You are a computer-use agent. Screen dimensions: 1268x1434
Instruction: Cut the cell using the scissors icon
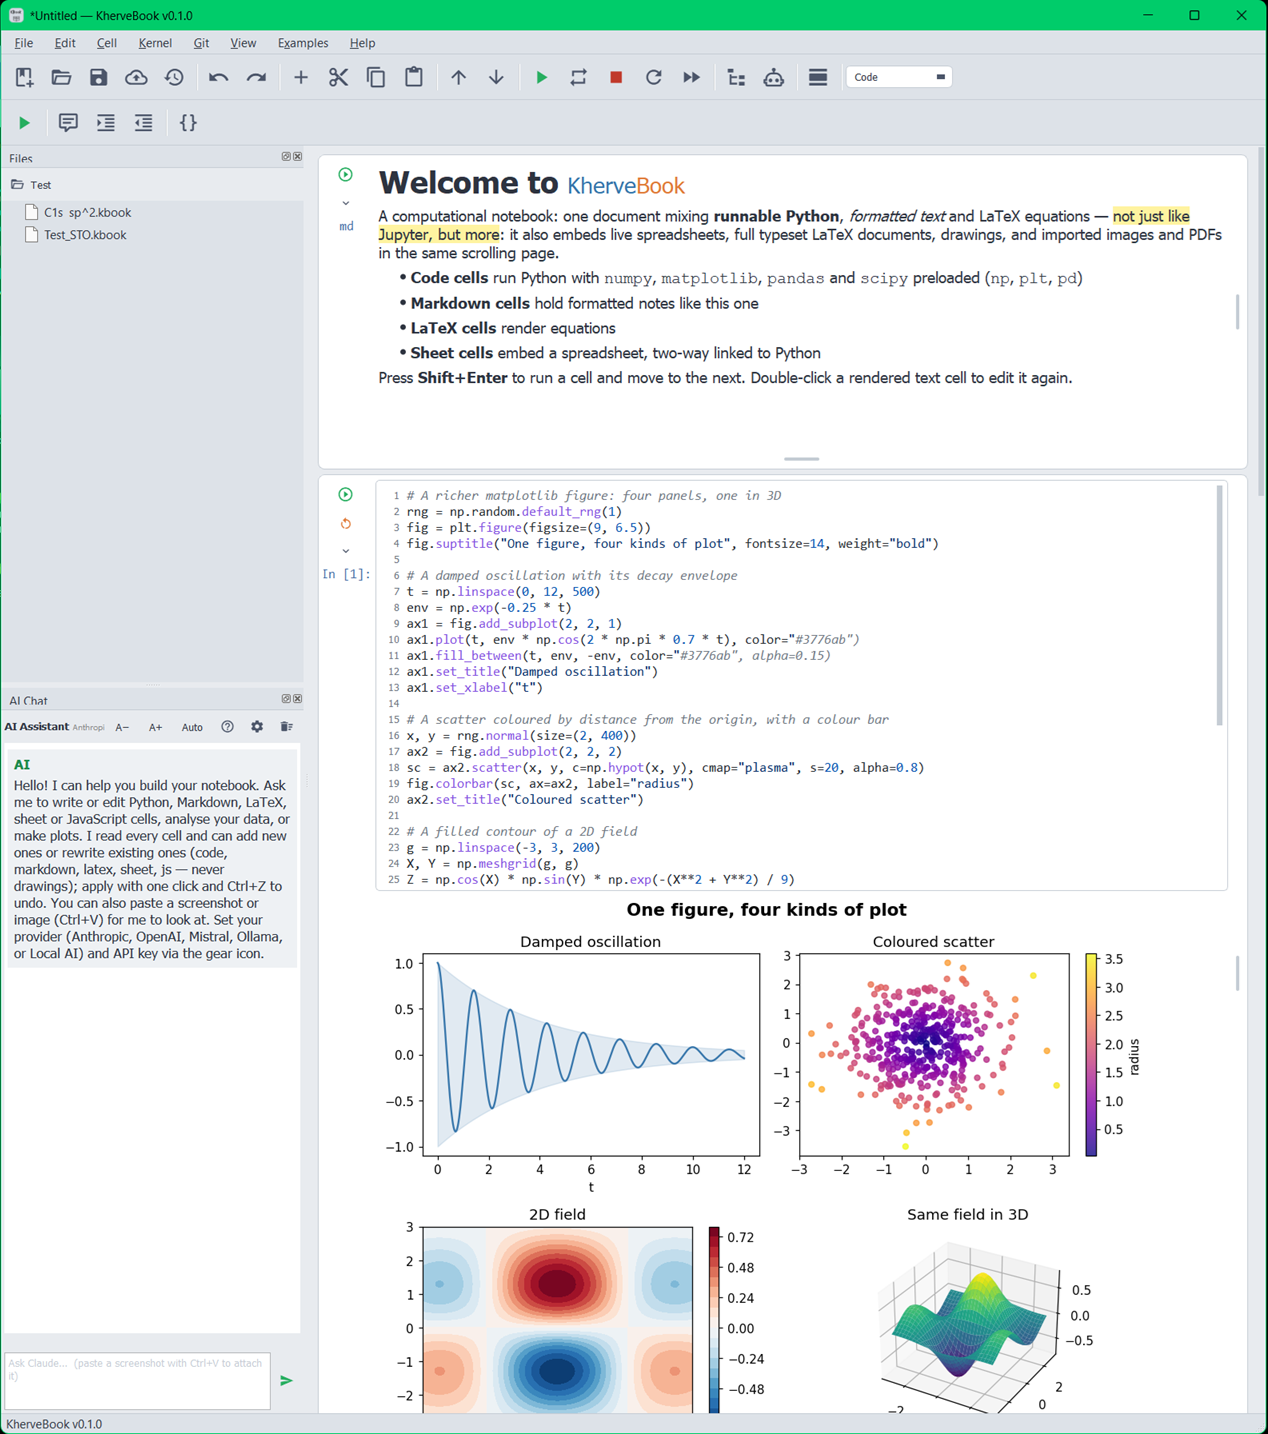tap(338, 77)
